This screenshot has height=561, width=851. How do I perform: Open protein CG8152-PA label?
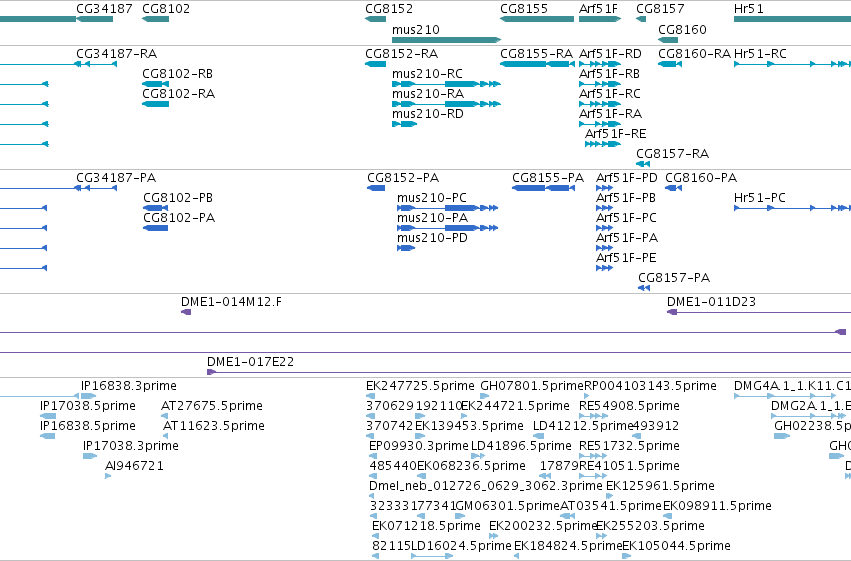pos(403,178)
